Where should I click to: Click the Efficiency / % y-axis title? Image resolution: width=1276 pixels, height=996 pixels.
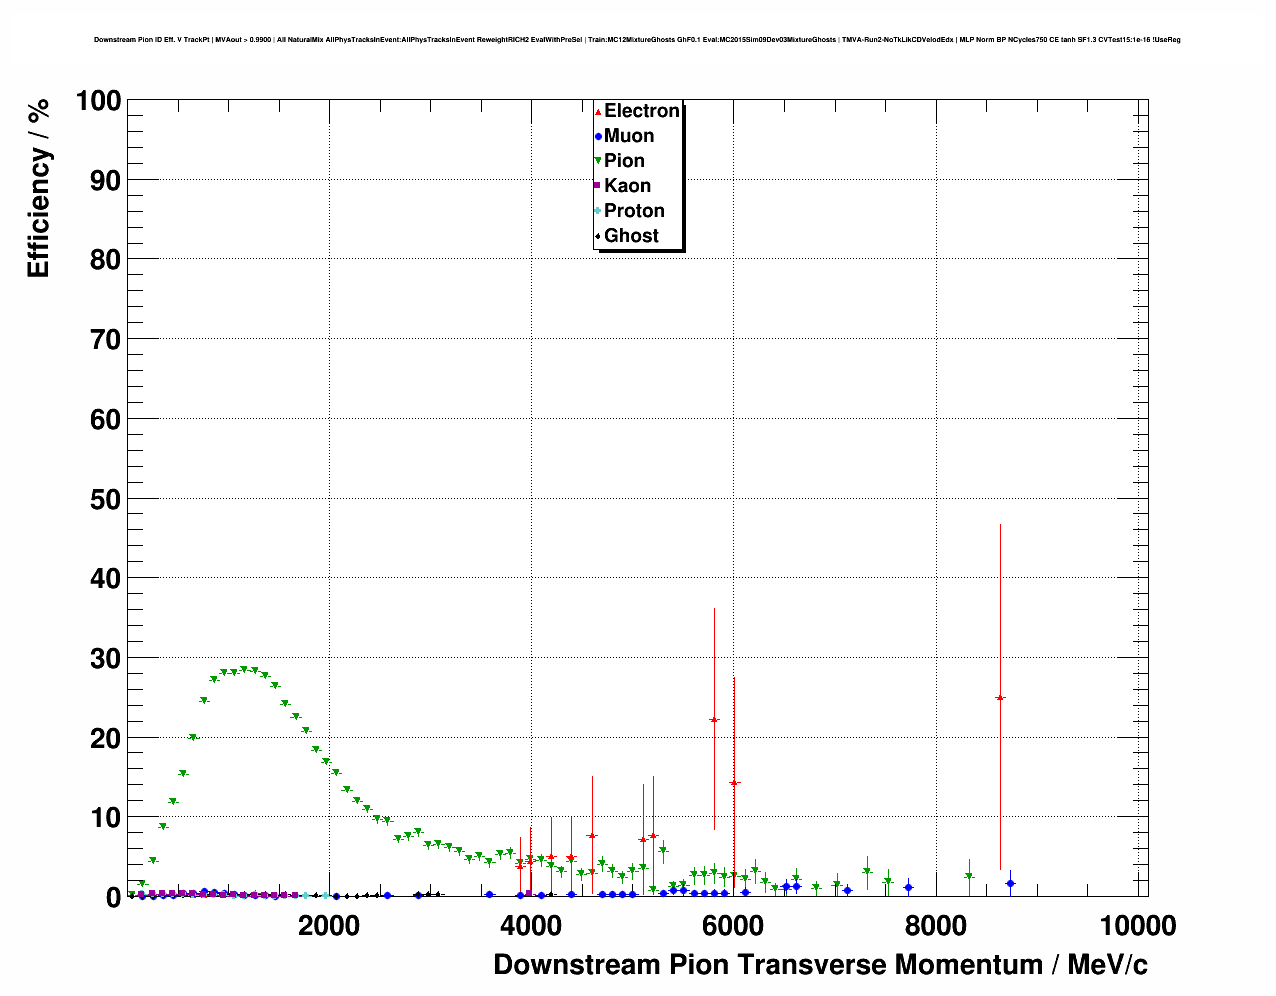point(38,188)
